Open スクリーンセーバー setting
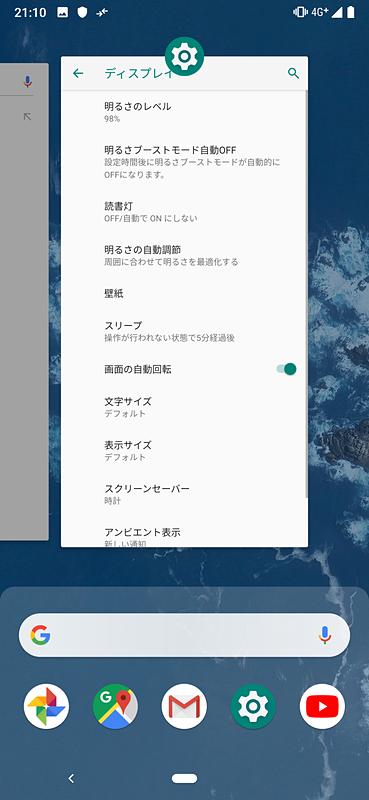Screen dimensions: 369x800 [184, 494]
